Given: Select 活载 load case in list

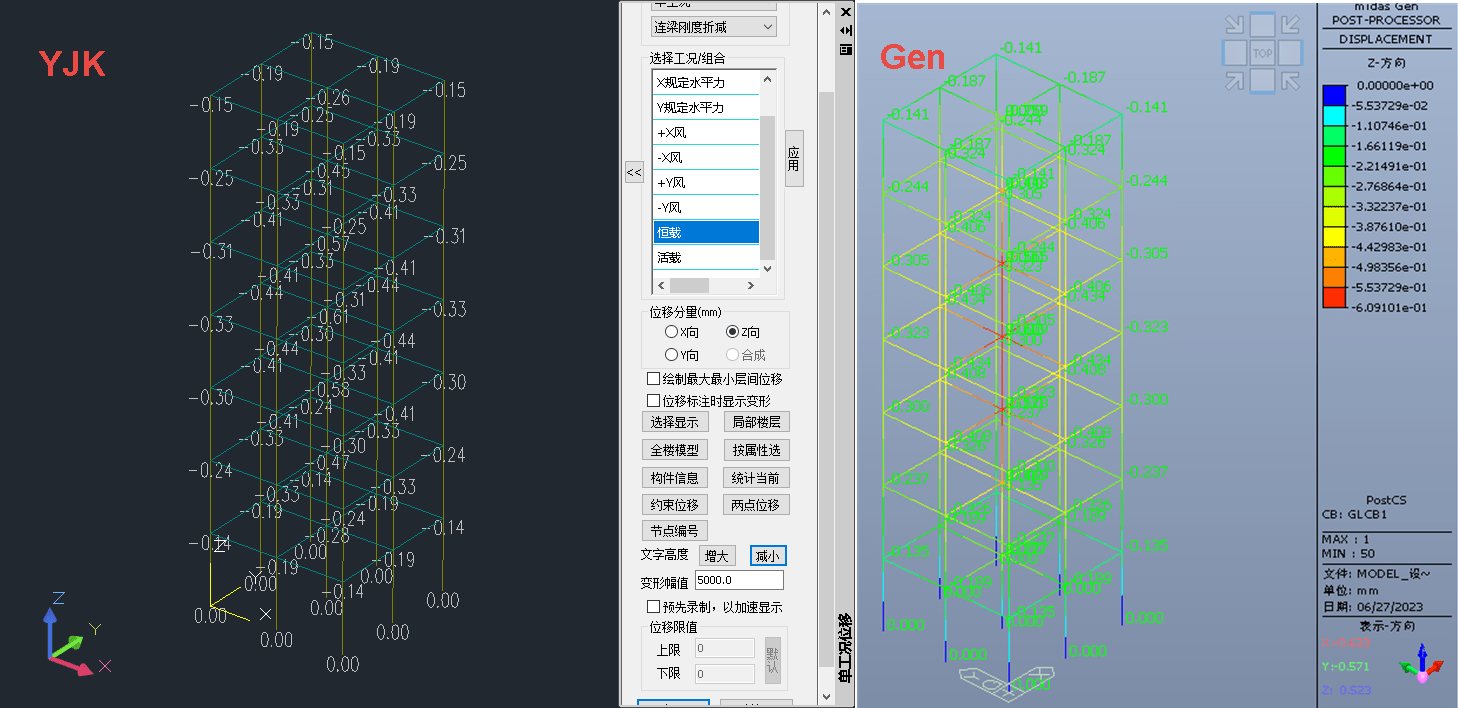Looking at the screenshot, I should coord(705,258).
